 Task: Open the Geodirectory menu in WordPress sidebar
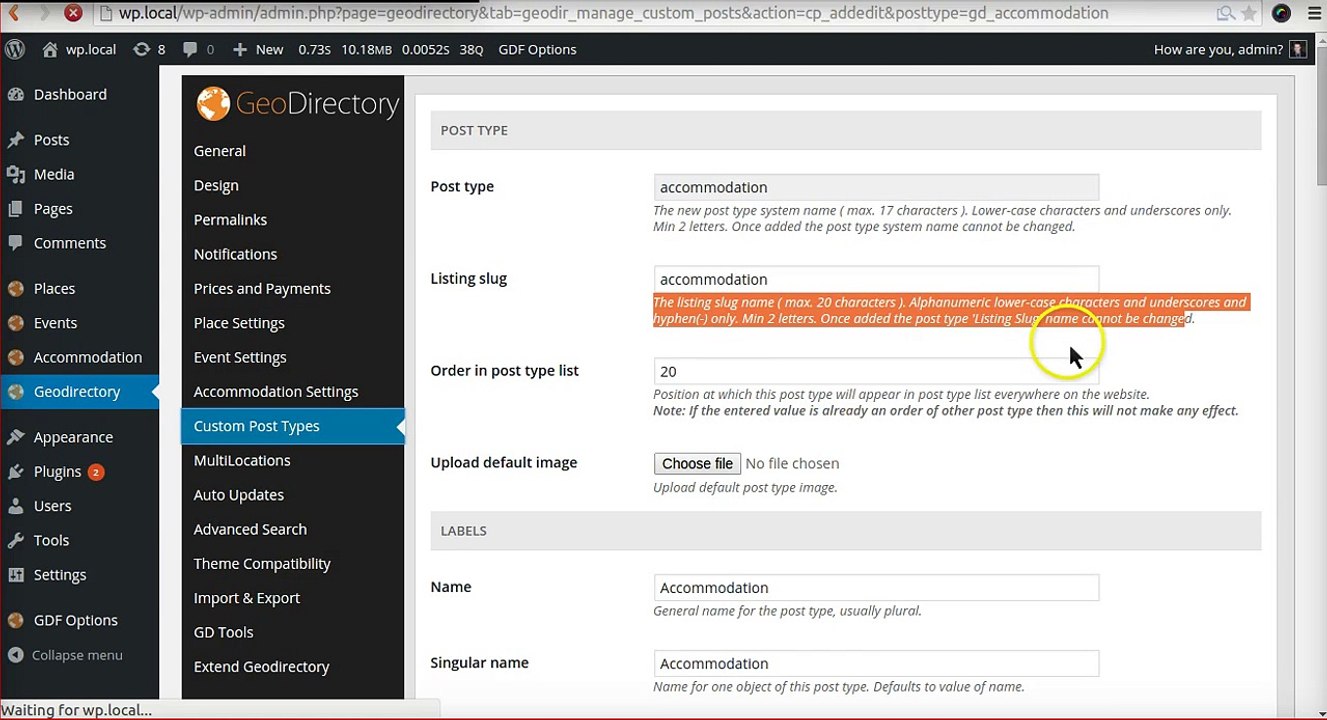79,392
